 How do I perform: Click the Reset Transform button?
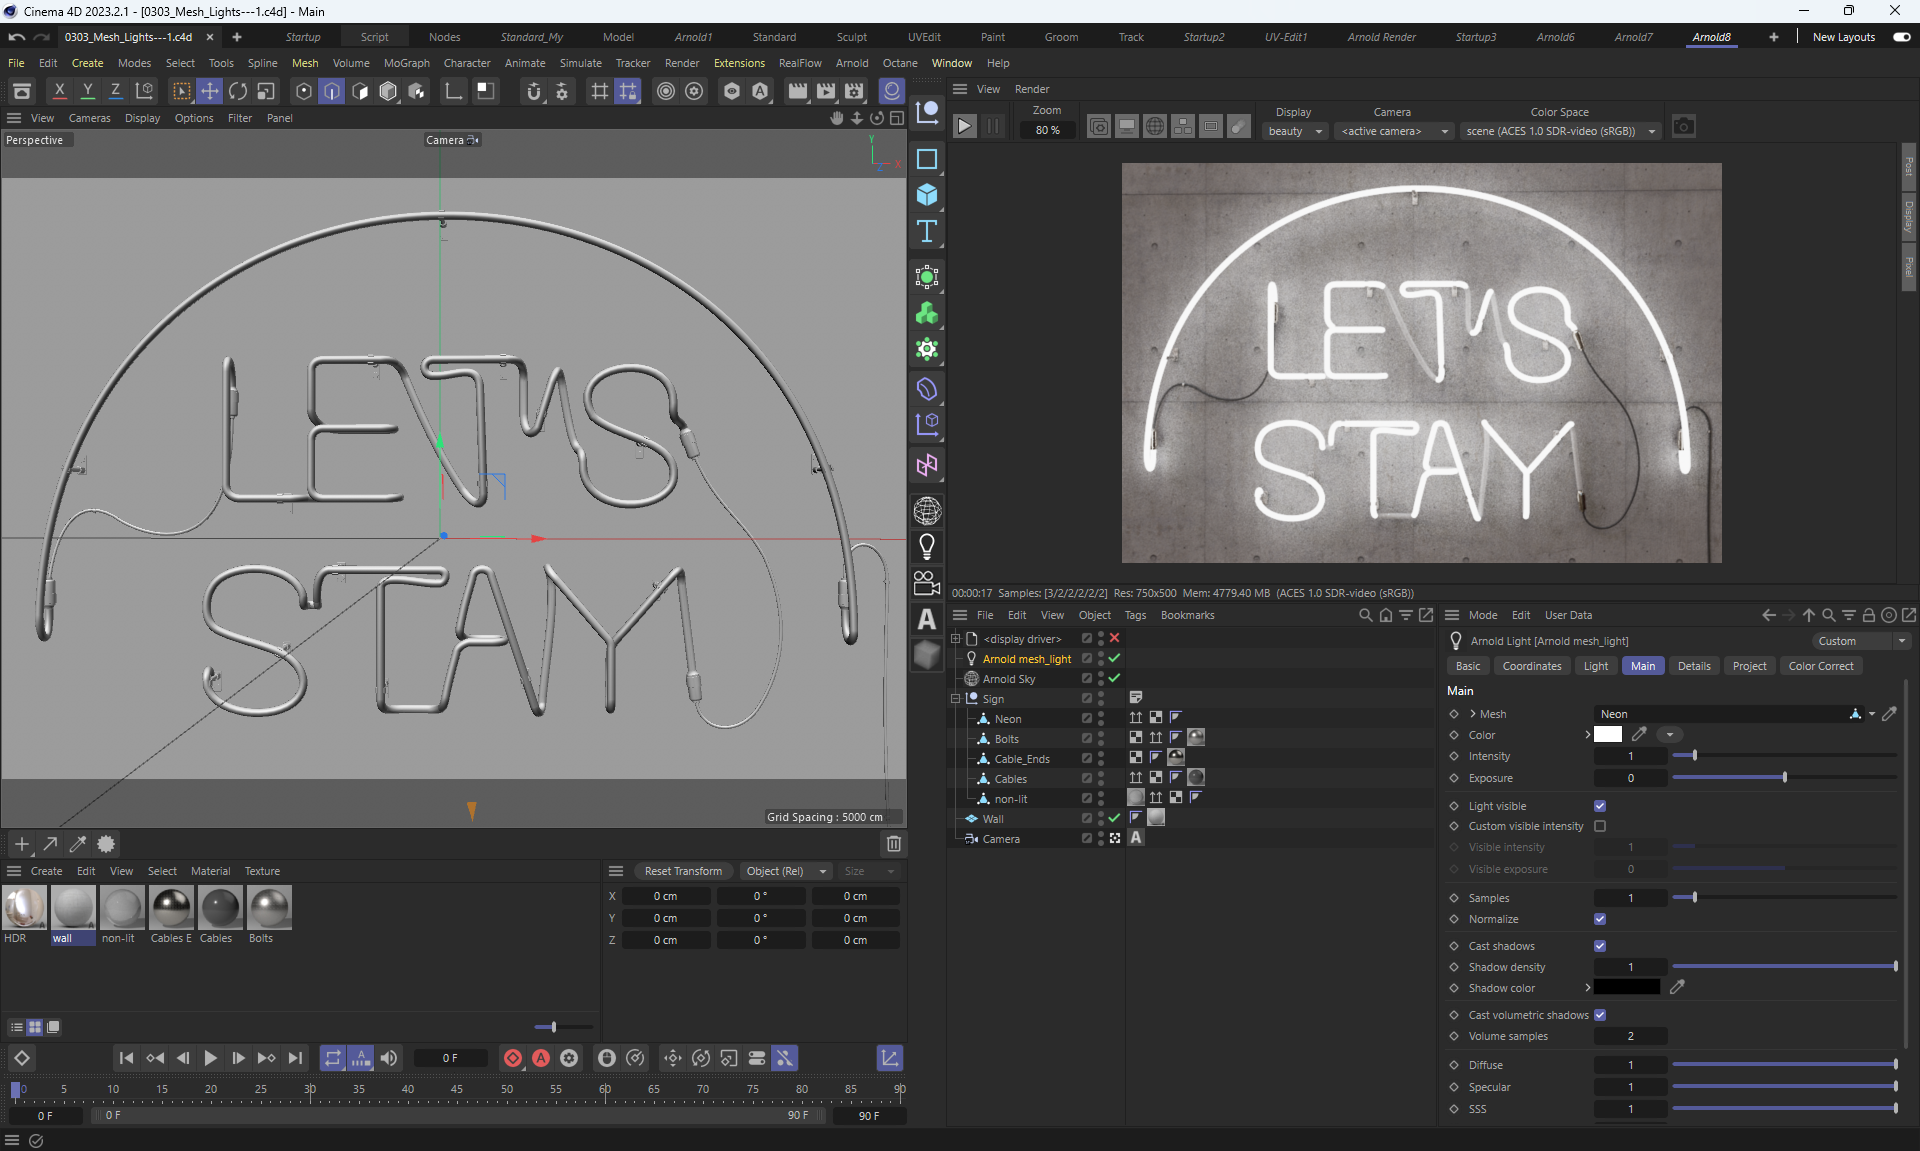(683, 871)
